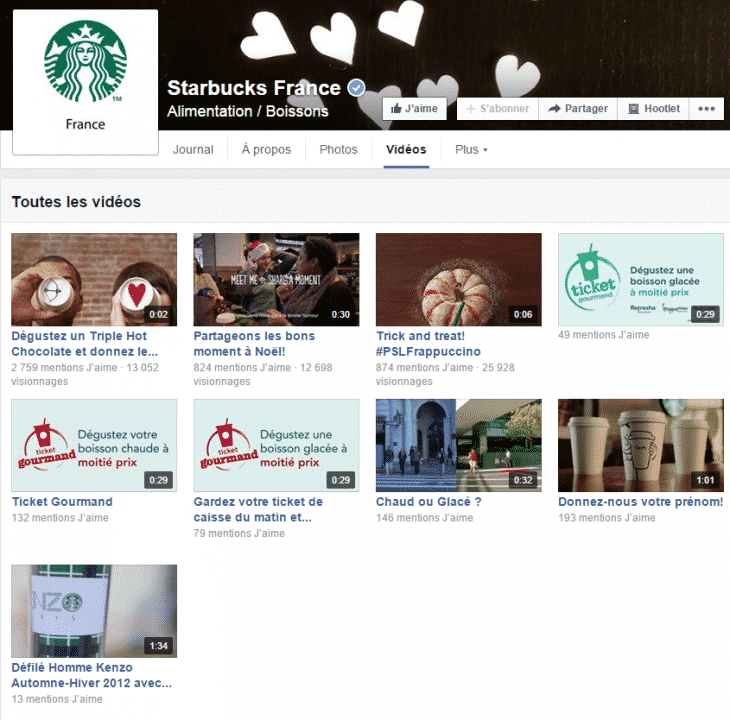Play the Donnez-nous votre prénom cups video
Screen dimensions: 730x720
tap(640, 445)
